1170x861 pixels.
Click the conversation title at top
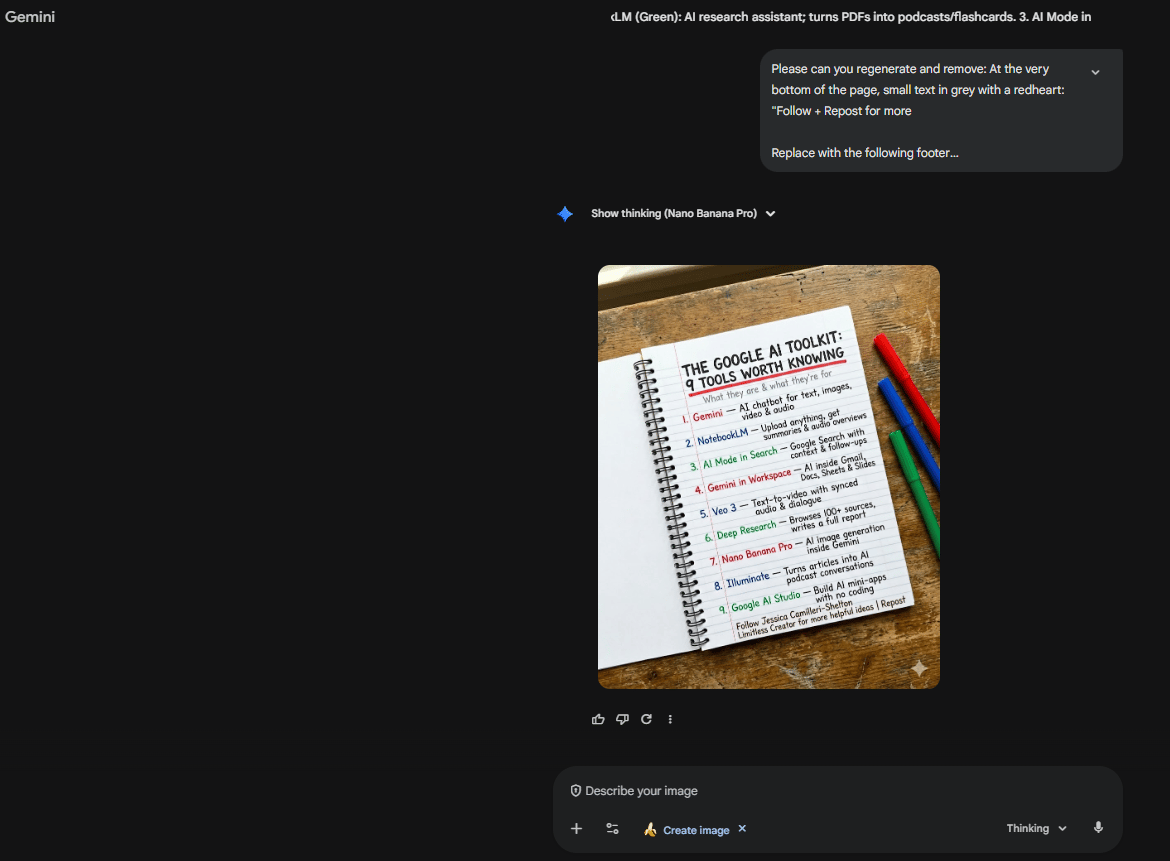click(851, 16)
